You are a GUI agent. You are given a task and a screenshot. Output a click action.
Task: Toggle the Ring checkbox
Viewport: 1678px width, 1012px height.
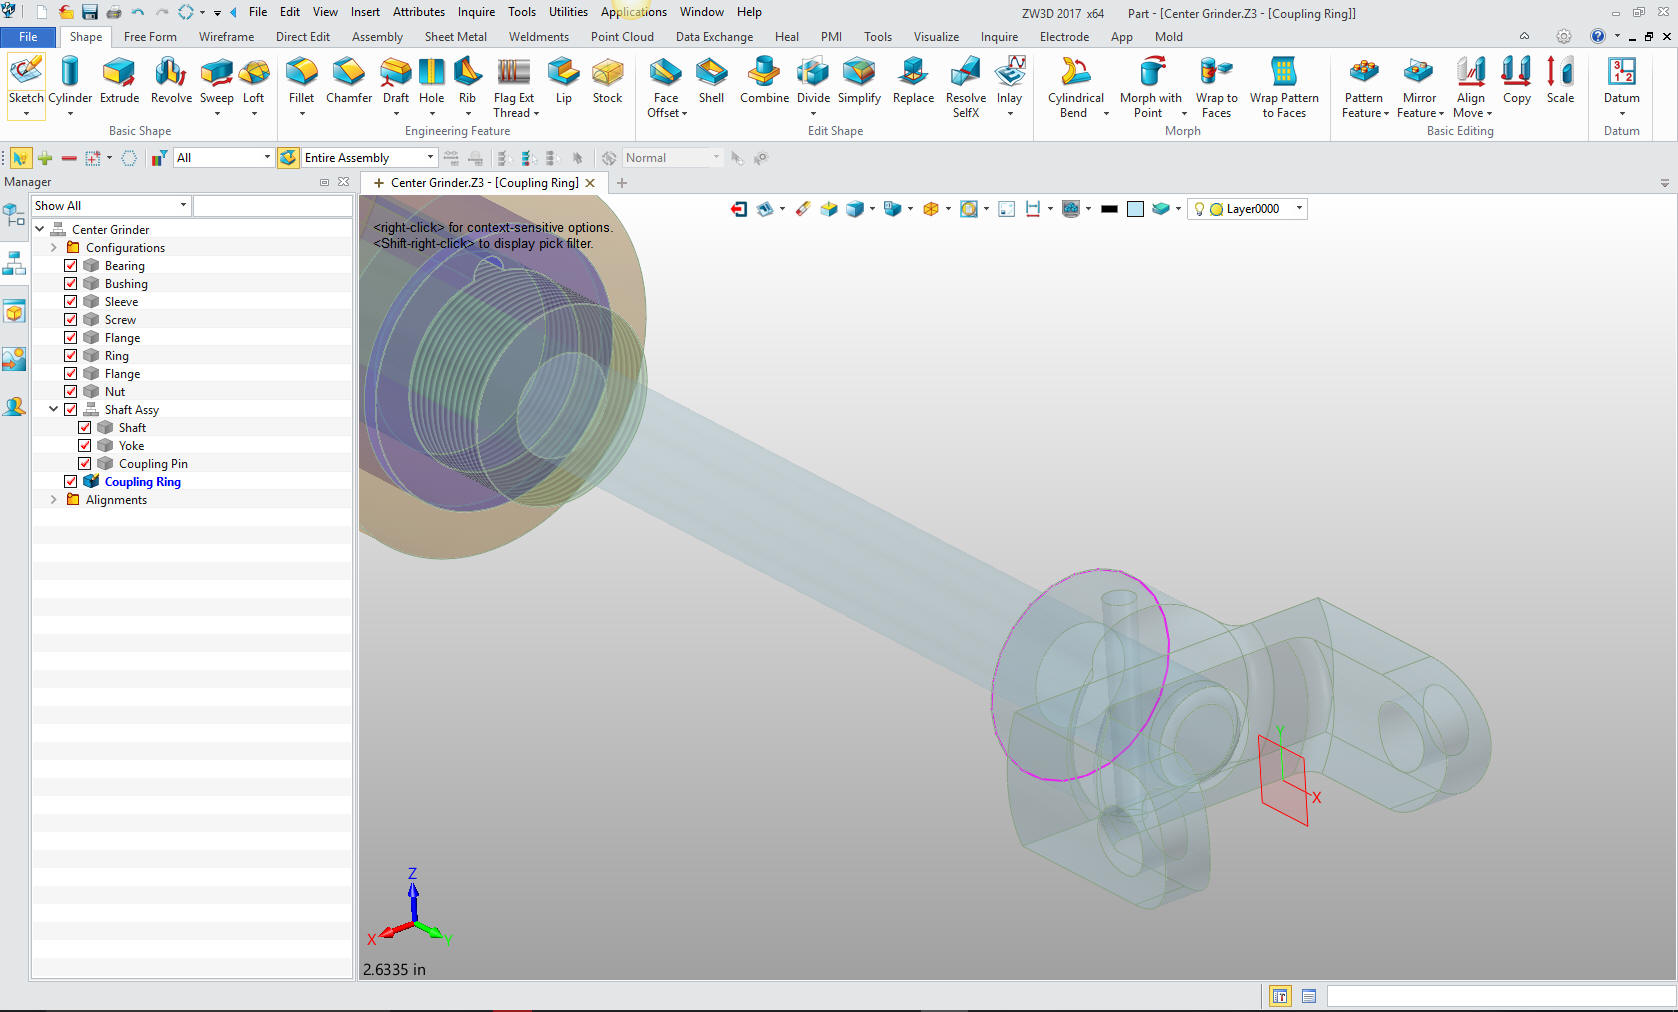(x=71, y=356)
